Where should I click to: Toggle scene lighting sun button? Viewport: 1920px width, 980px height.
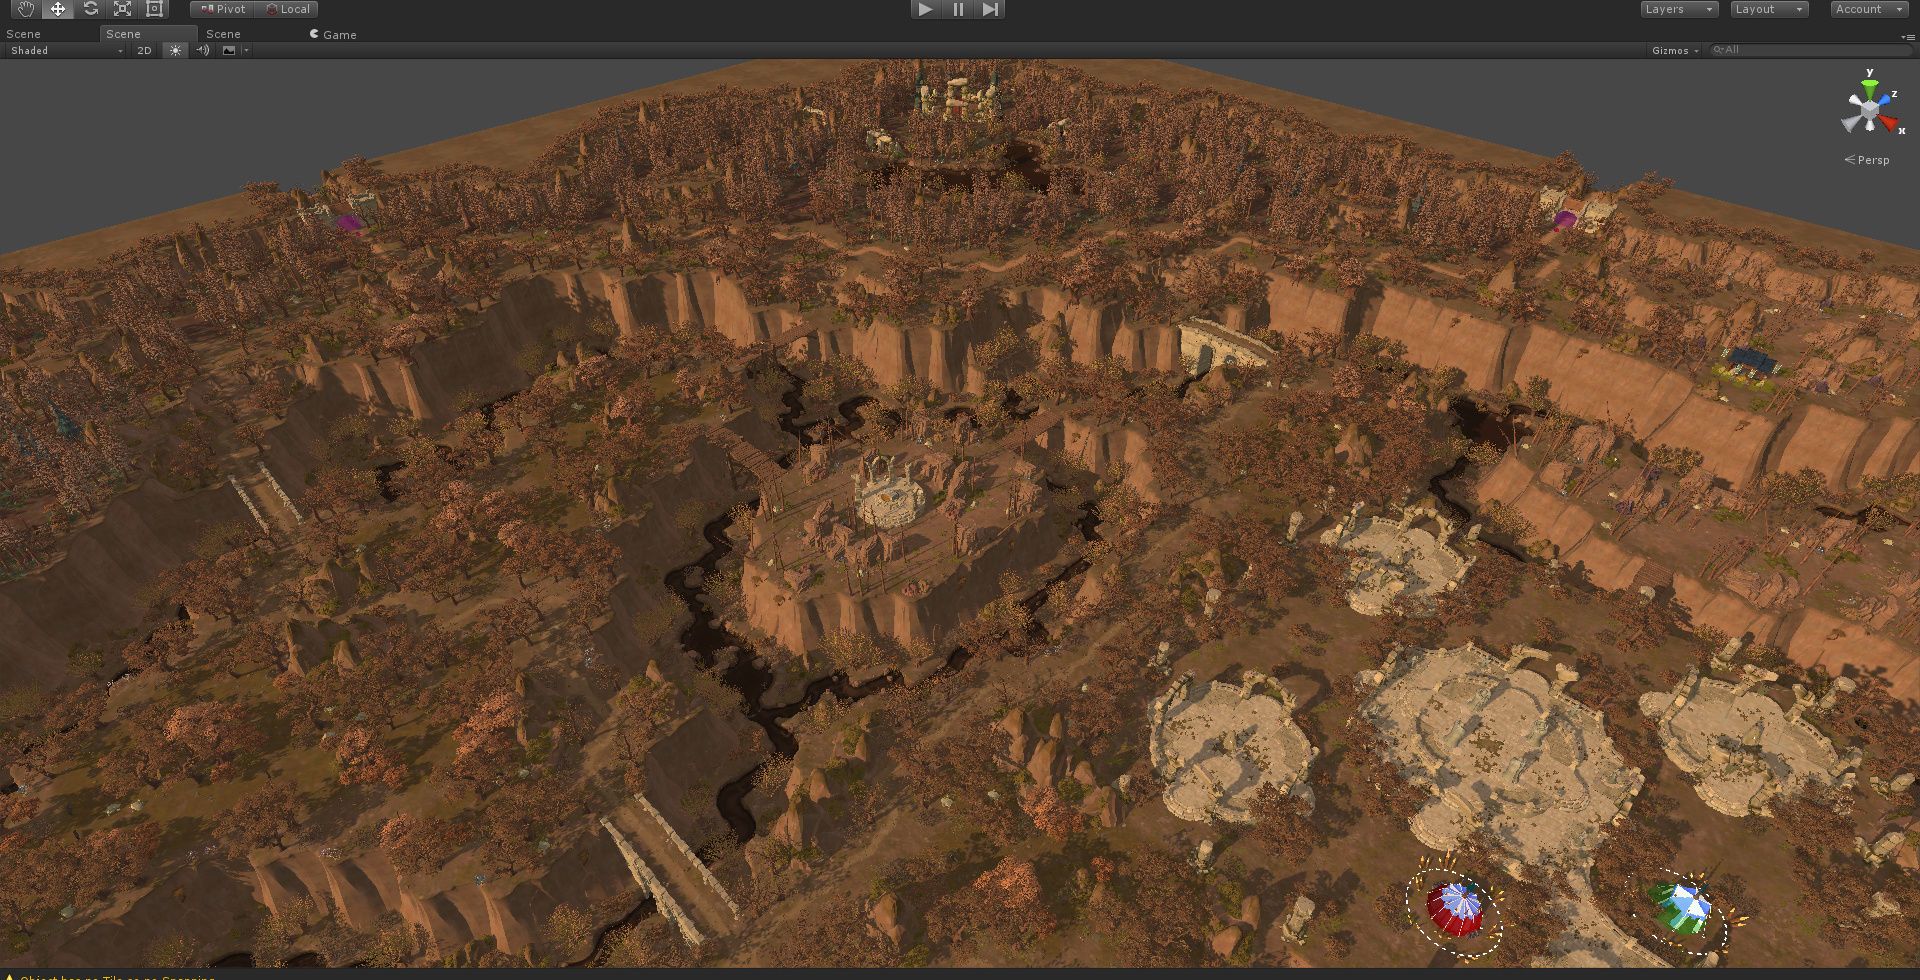pyautogui.click(x=175, y=50)
